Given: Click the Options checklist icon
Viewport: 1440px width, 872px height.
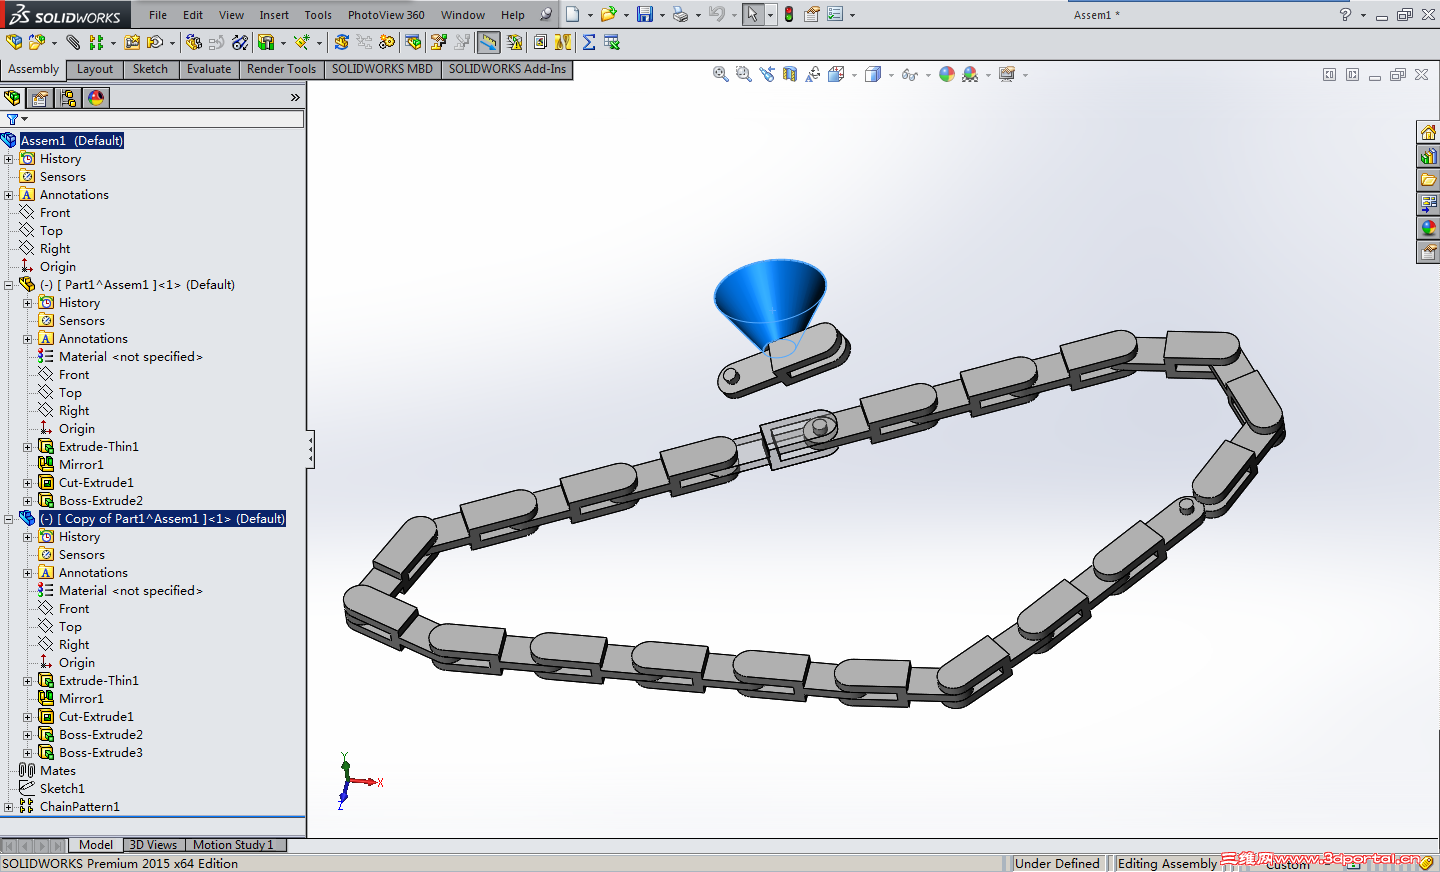Looking at the screenshot, I should click(x=835, y=14).
